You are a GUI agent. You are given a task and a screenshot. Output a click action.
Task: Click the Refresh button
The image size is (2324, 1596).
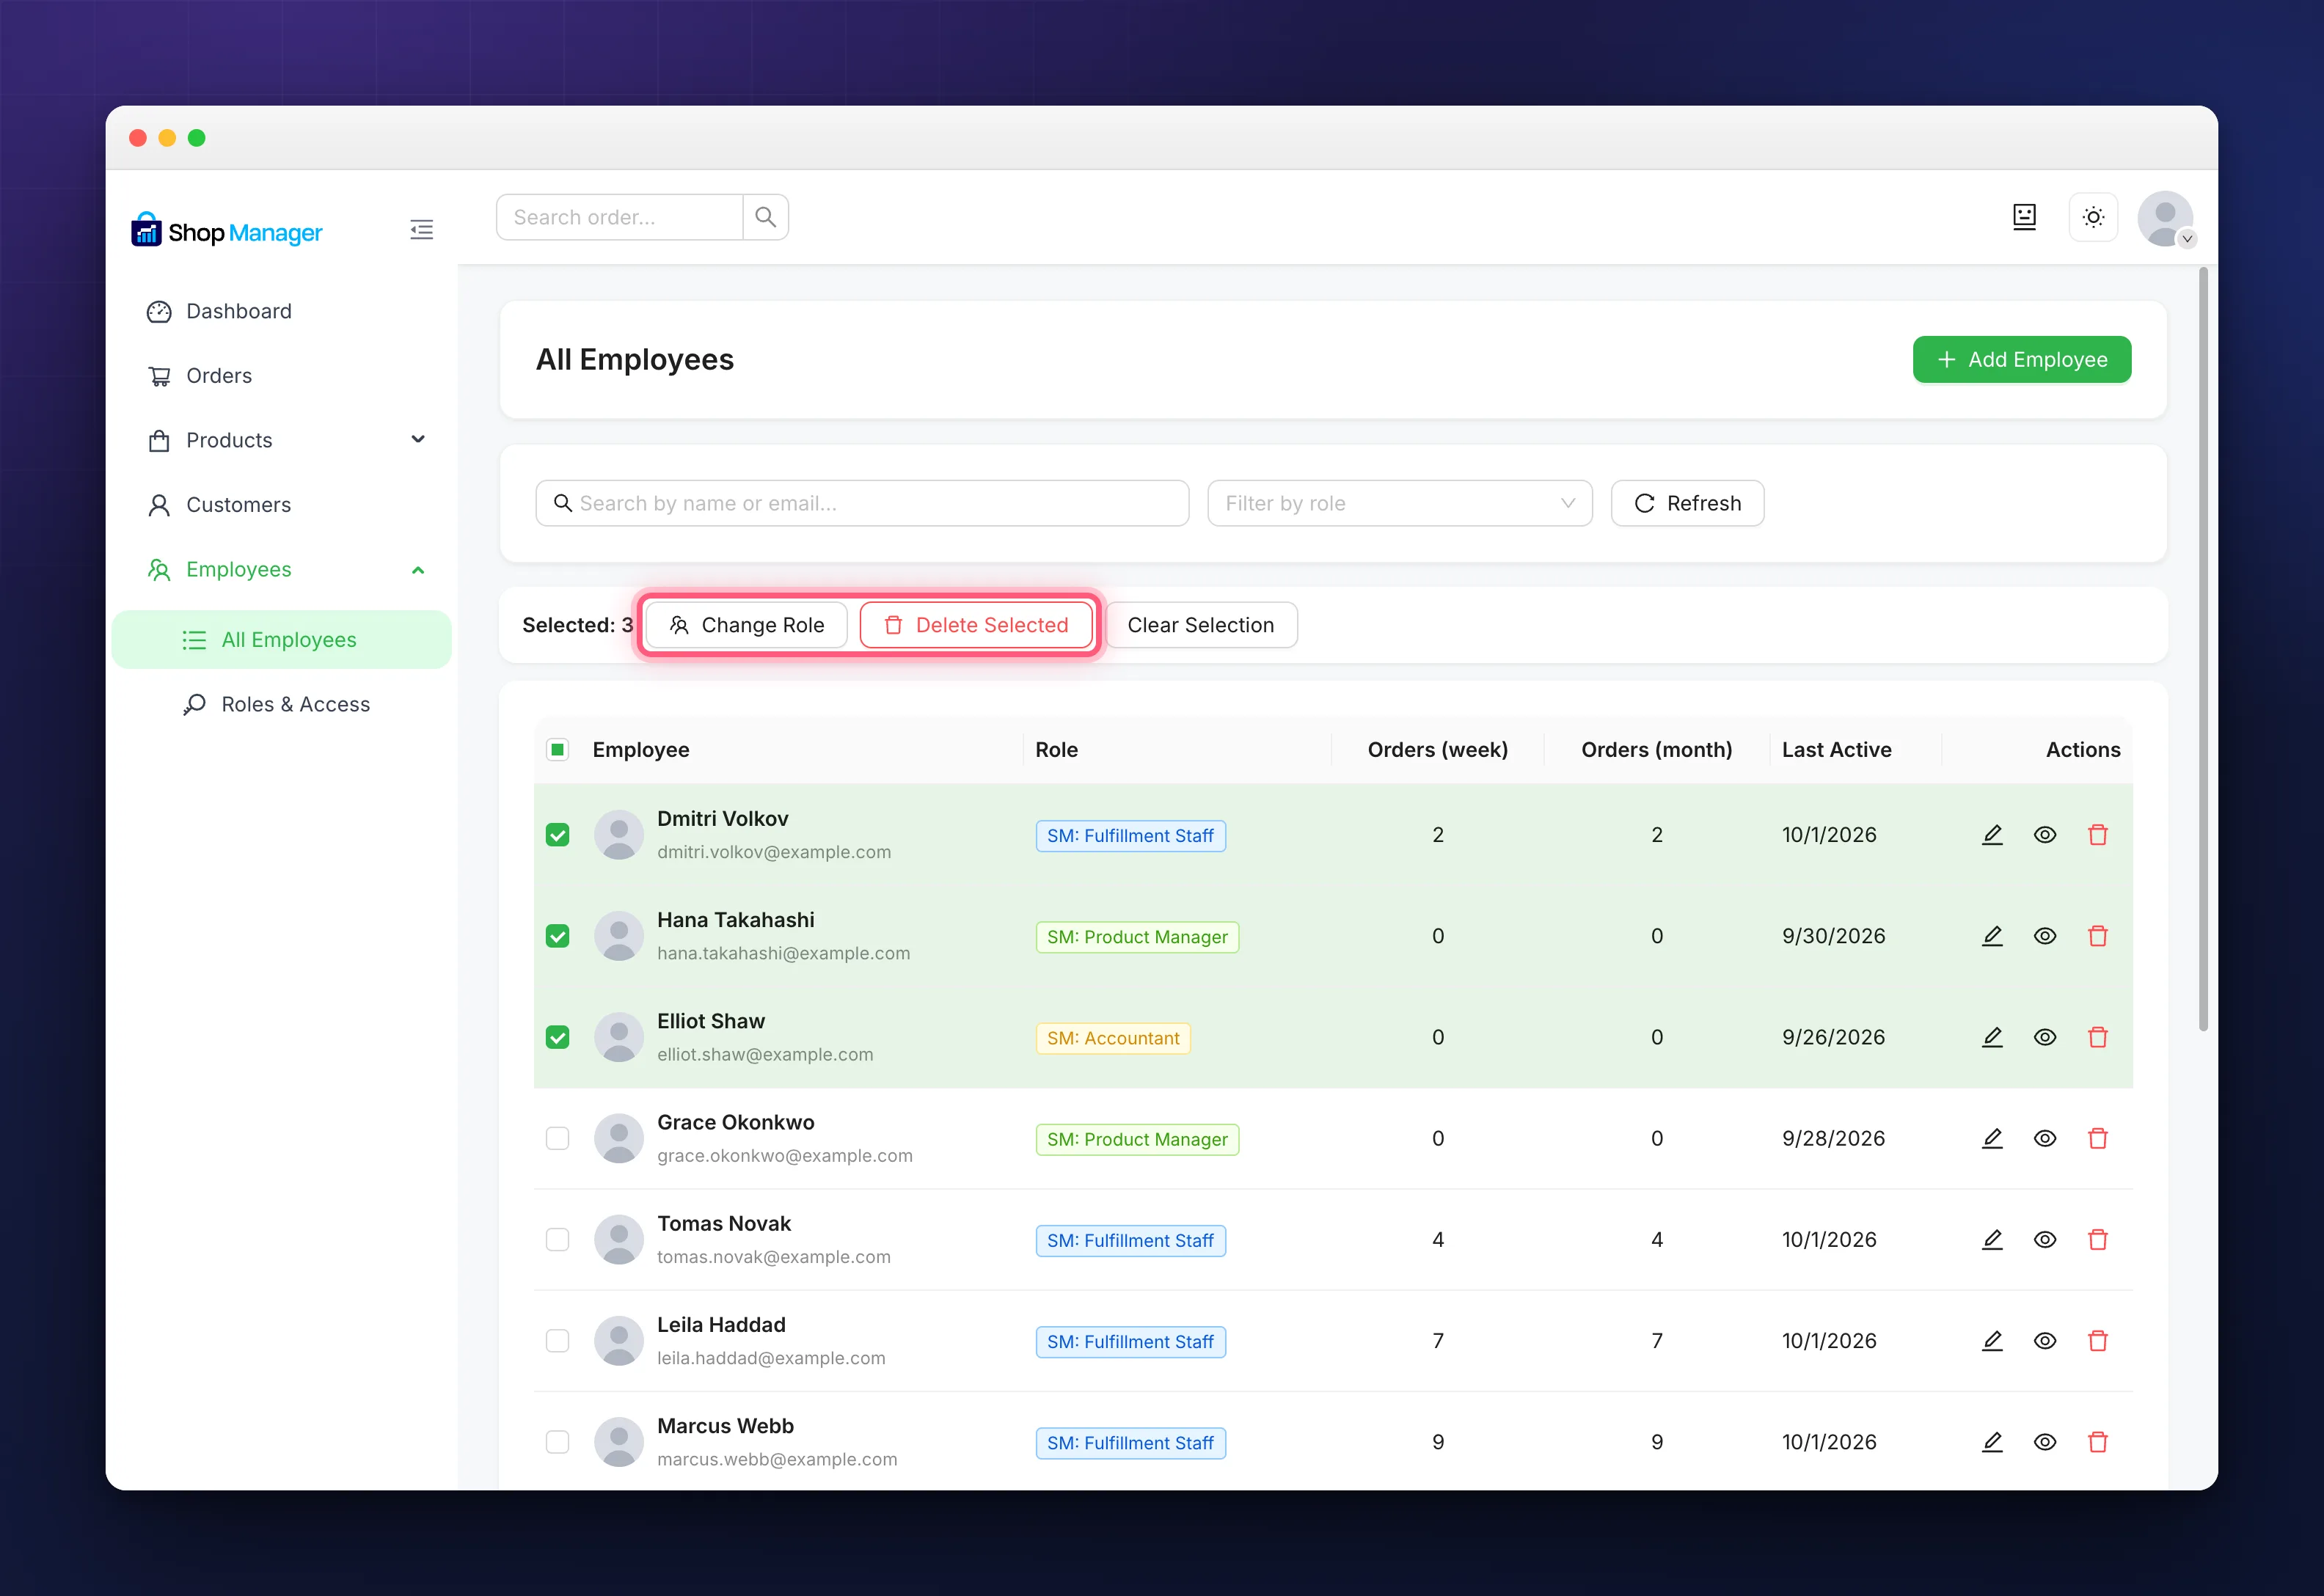tap(1687, 503)
